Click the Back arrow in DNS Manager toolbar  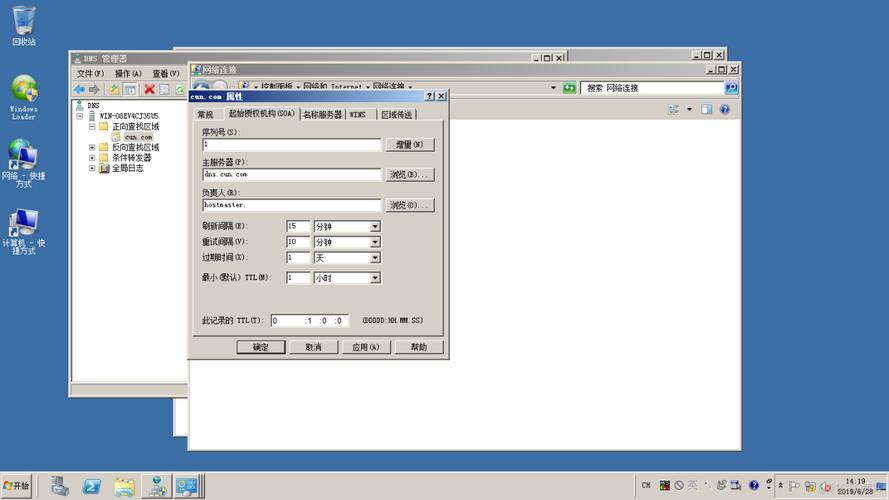click(x=79, y=89)
